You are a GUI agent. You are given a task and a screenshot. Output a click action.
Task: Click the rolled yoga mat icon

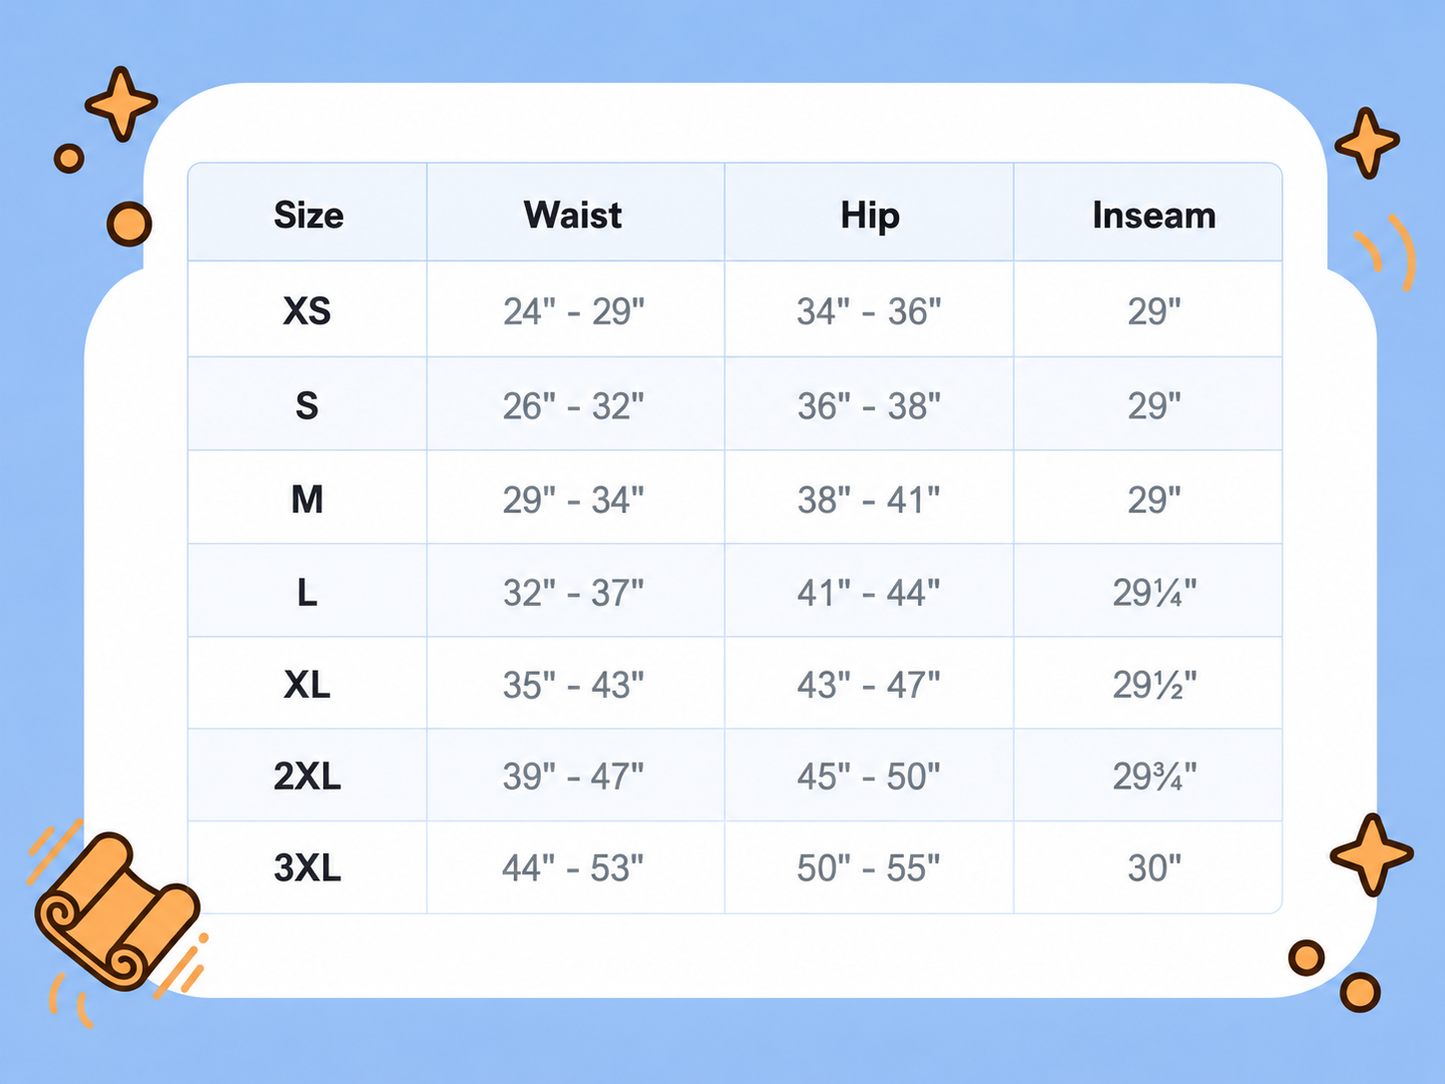(x=117, y=911)
